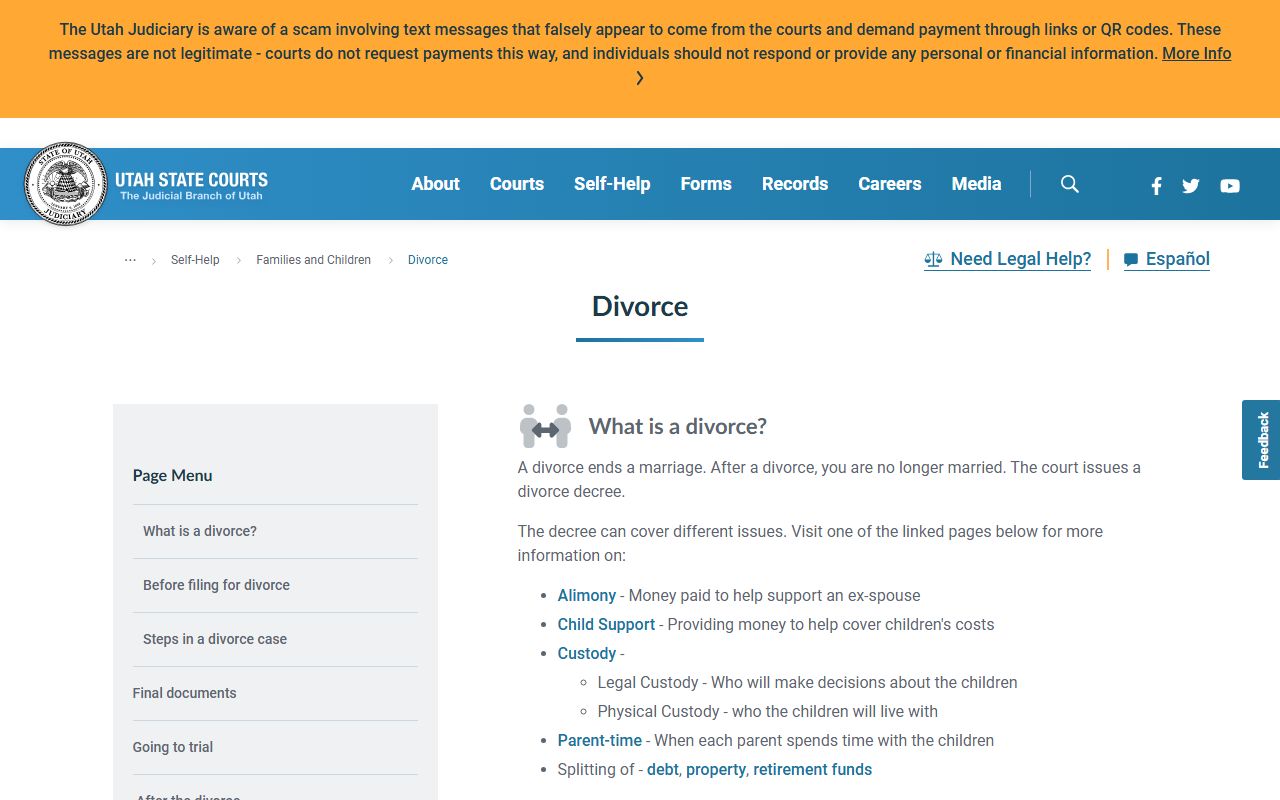Open the Forms menu
The width and height of the screenshot is (1280, 800).
click(706, 184)
